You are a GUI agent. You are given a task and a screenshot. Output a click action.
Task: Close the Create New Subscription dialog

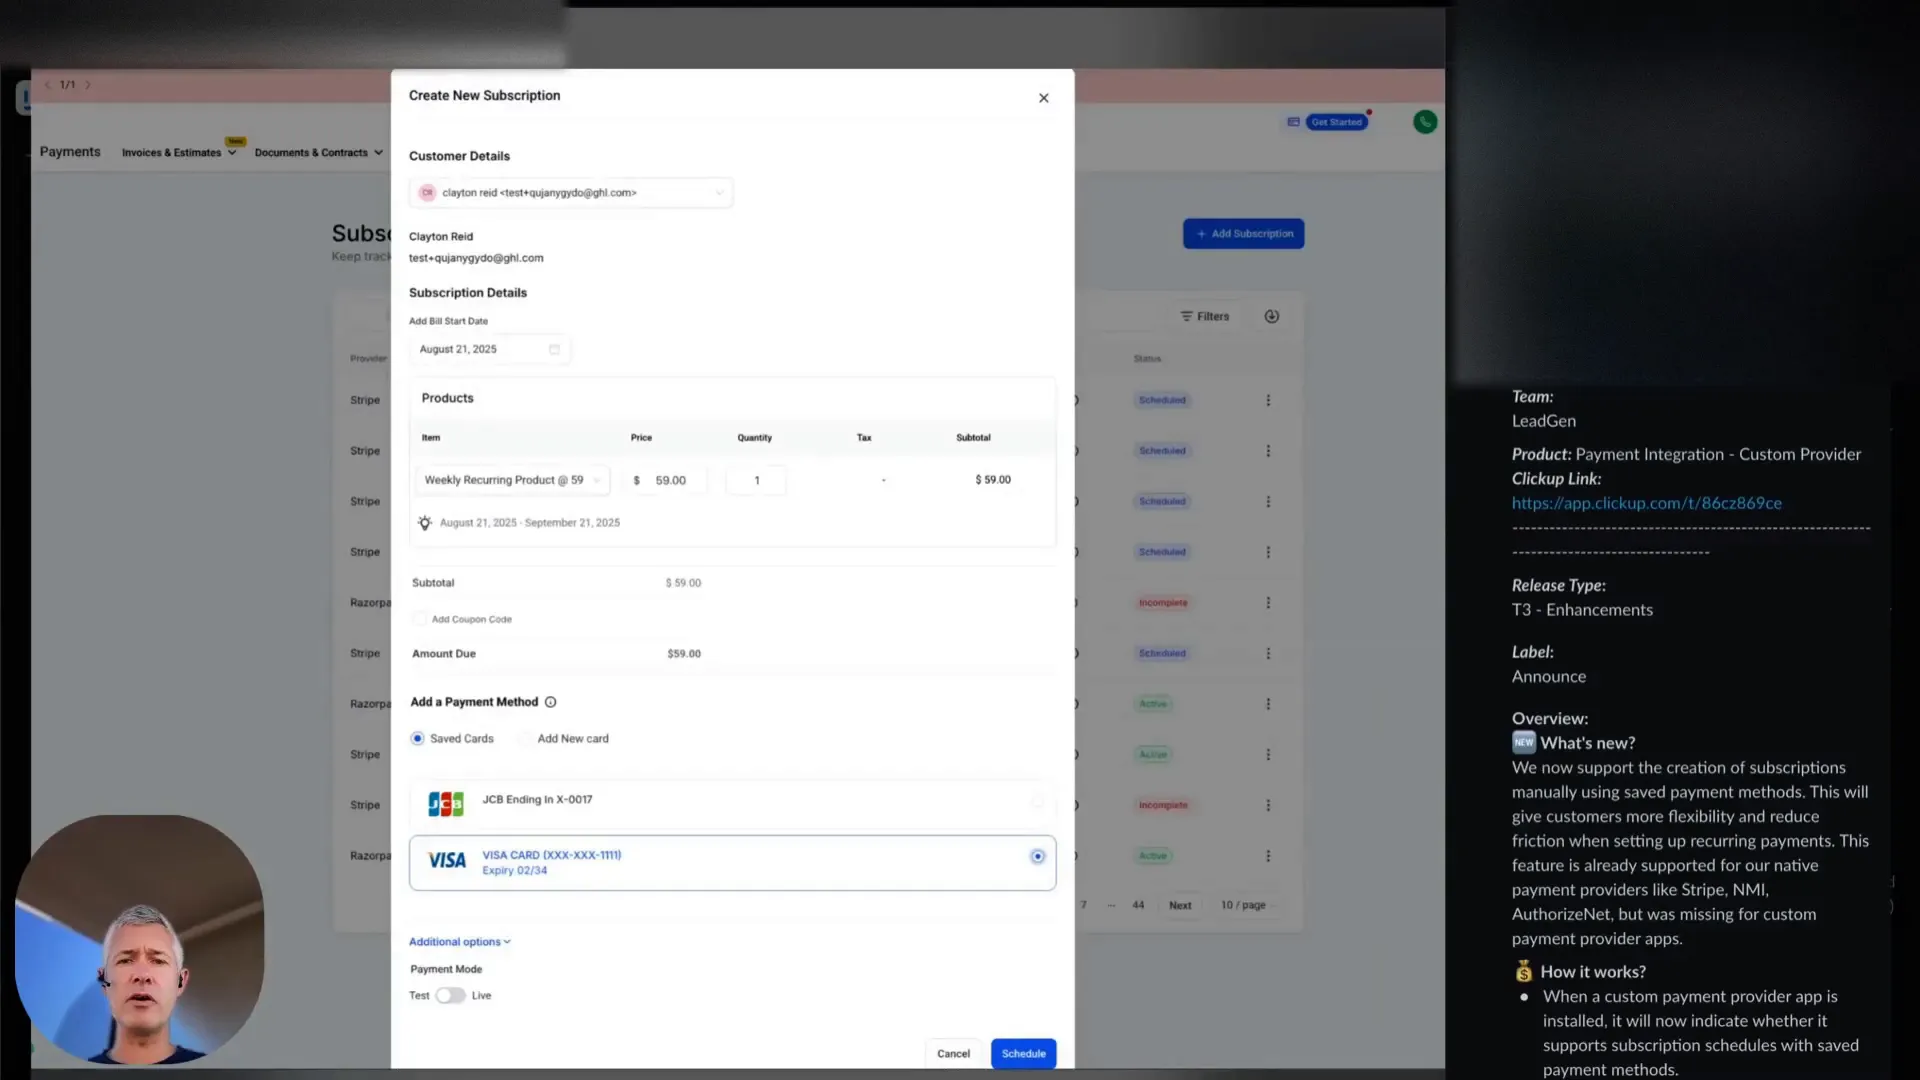1043,98
